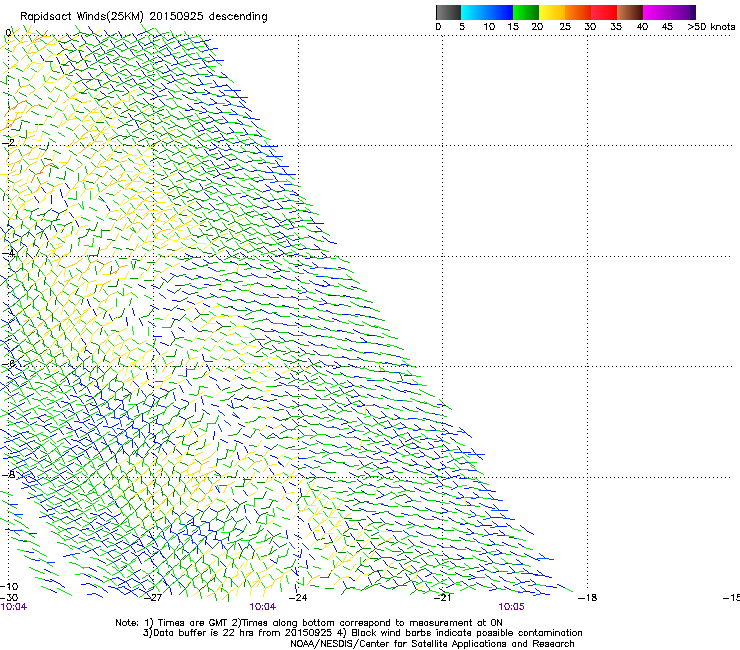The image size is (740, 650).
Task: Select the orange 25–30 knots legend segment
Action: click(578, 12)
